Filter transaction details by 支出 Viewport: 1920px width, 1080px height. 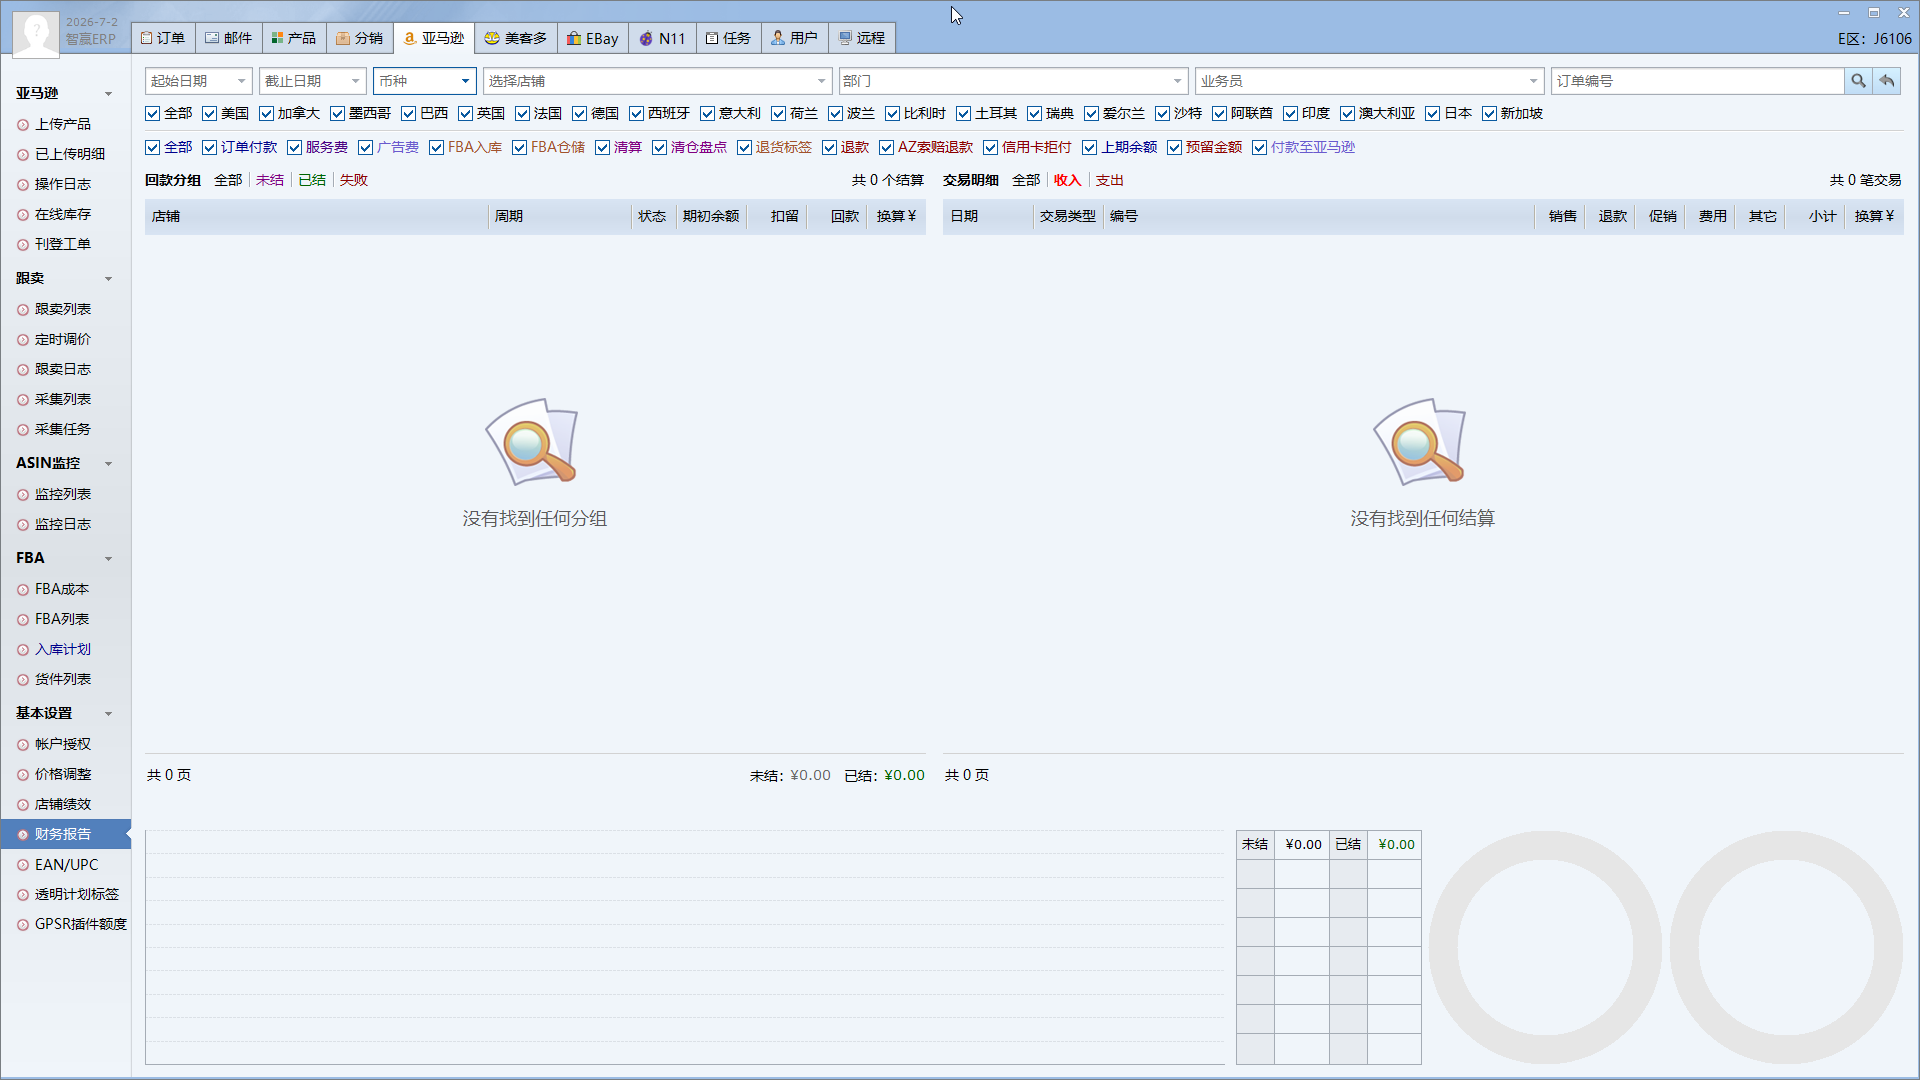click(1110, 180)
